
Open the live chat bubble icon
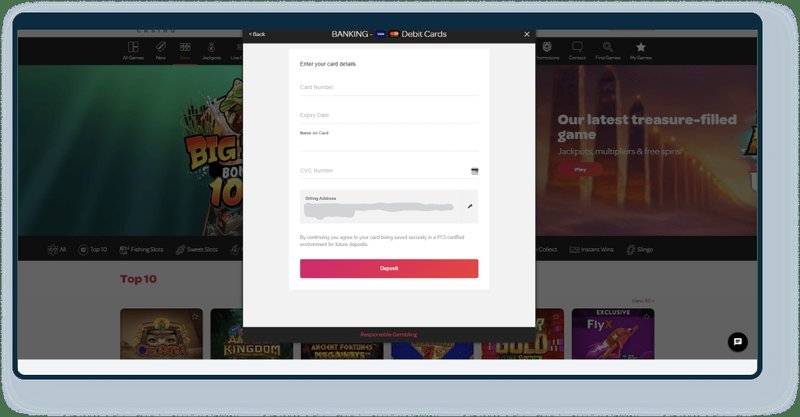click(737, 342)
